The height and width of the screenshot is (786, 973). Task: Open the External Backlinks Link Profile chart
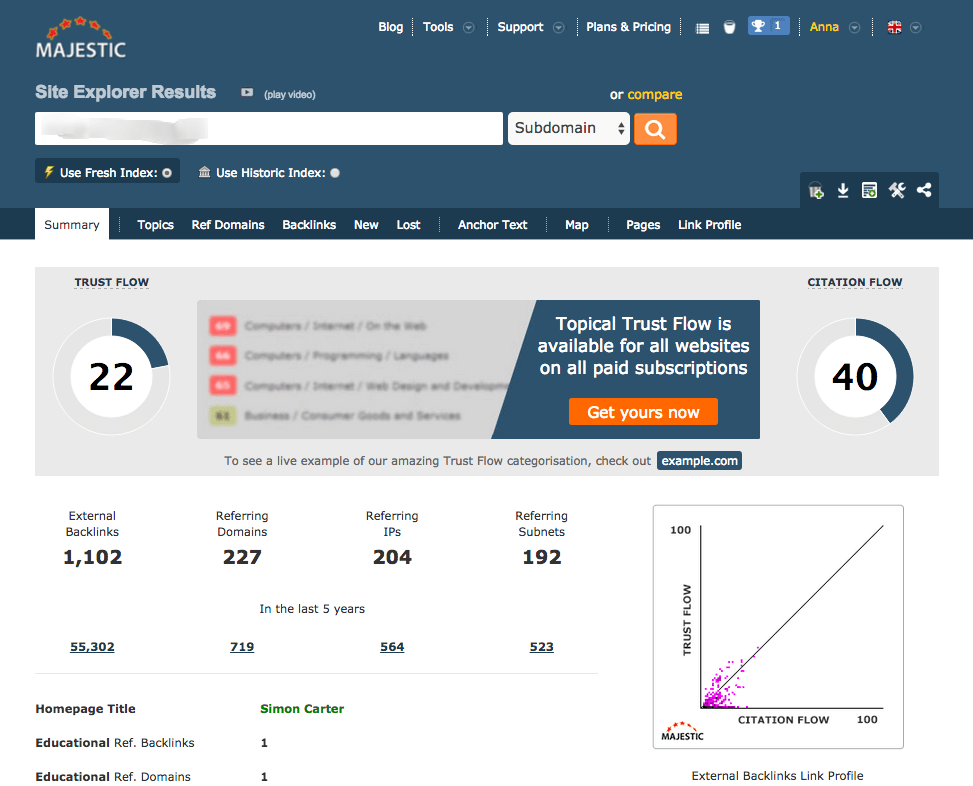pos(778,627)
